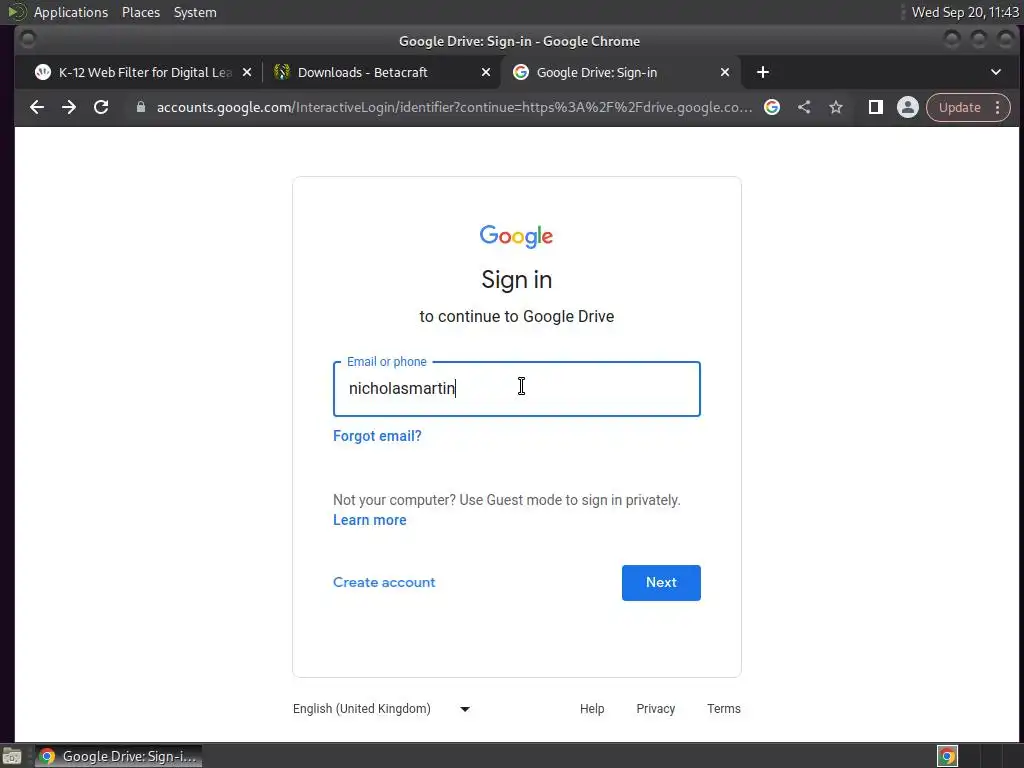The image size is (1024, 768).
Task: Close the Downloads - Betacraft tab
Action: [486, 72]
